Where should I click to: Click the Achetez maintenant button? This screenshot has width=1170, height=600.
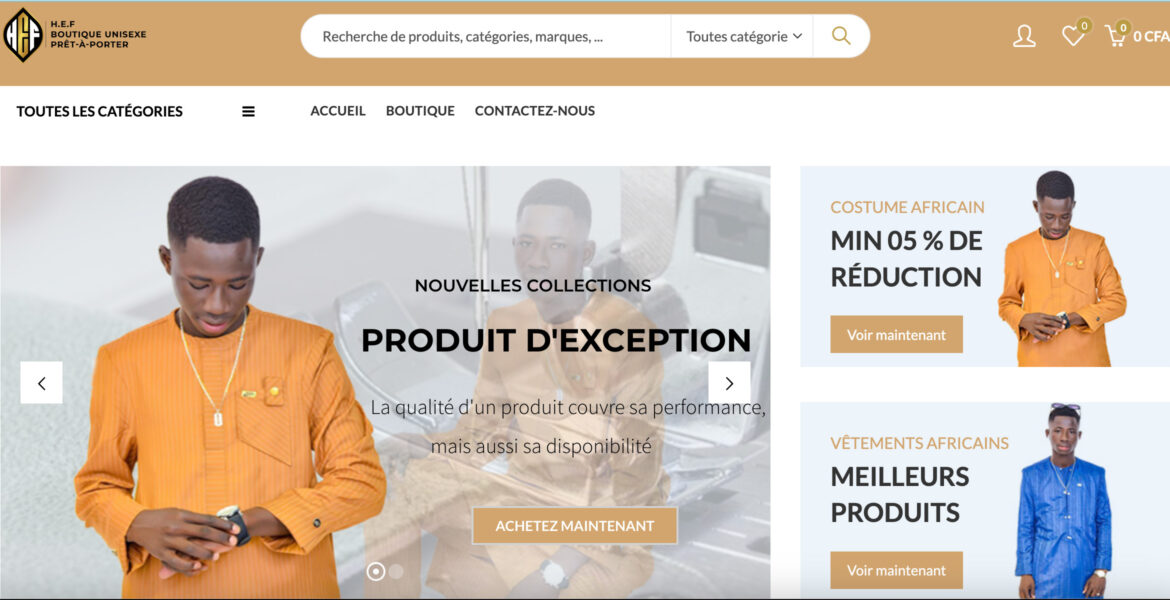[x=575, y=525]
